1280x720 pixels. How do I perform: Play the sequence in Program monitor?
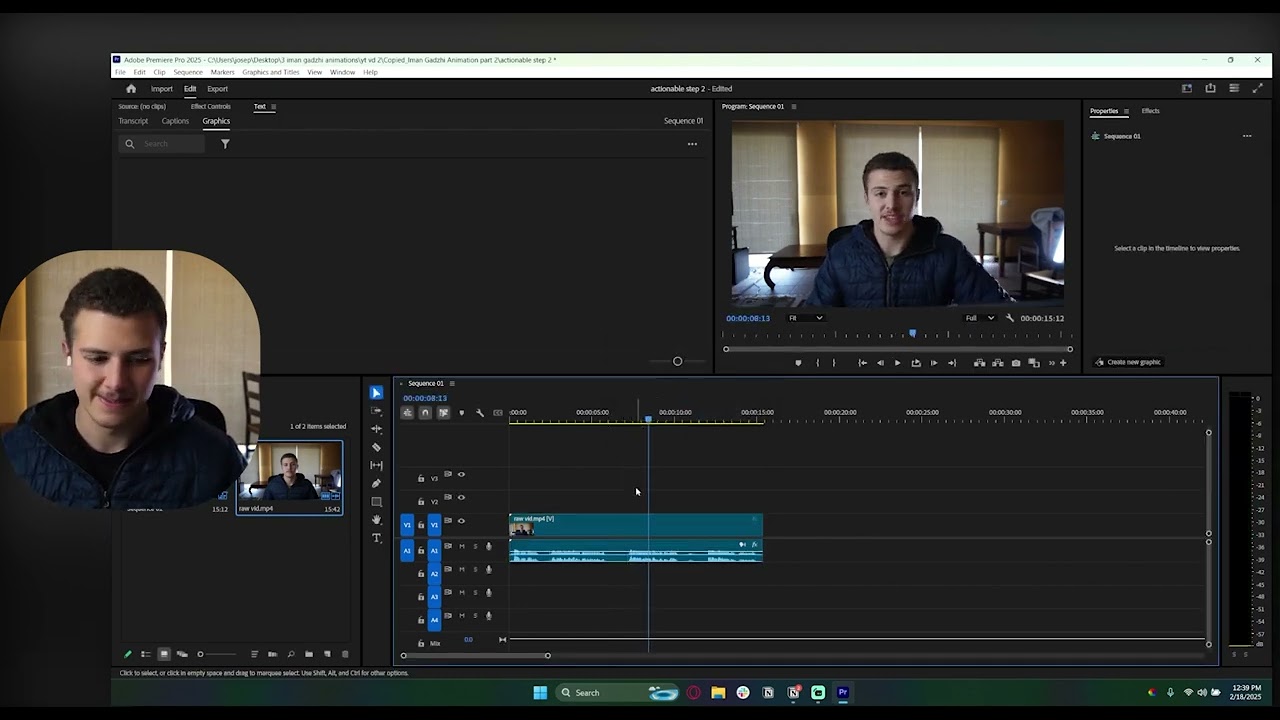(x=897, y=363)
